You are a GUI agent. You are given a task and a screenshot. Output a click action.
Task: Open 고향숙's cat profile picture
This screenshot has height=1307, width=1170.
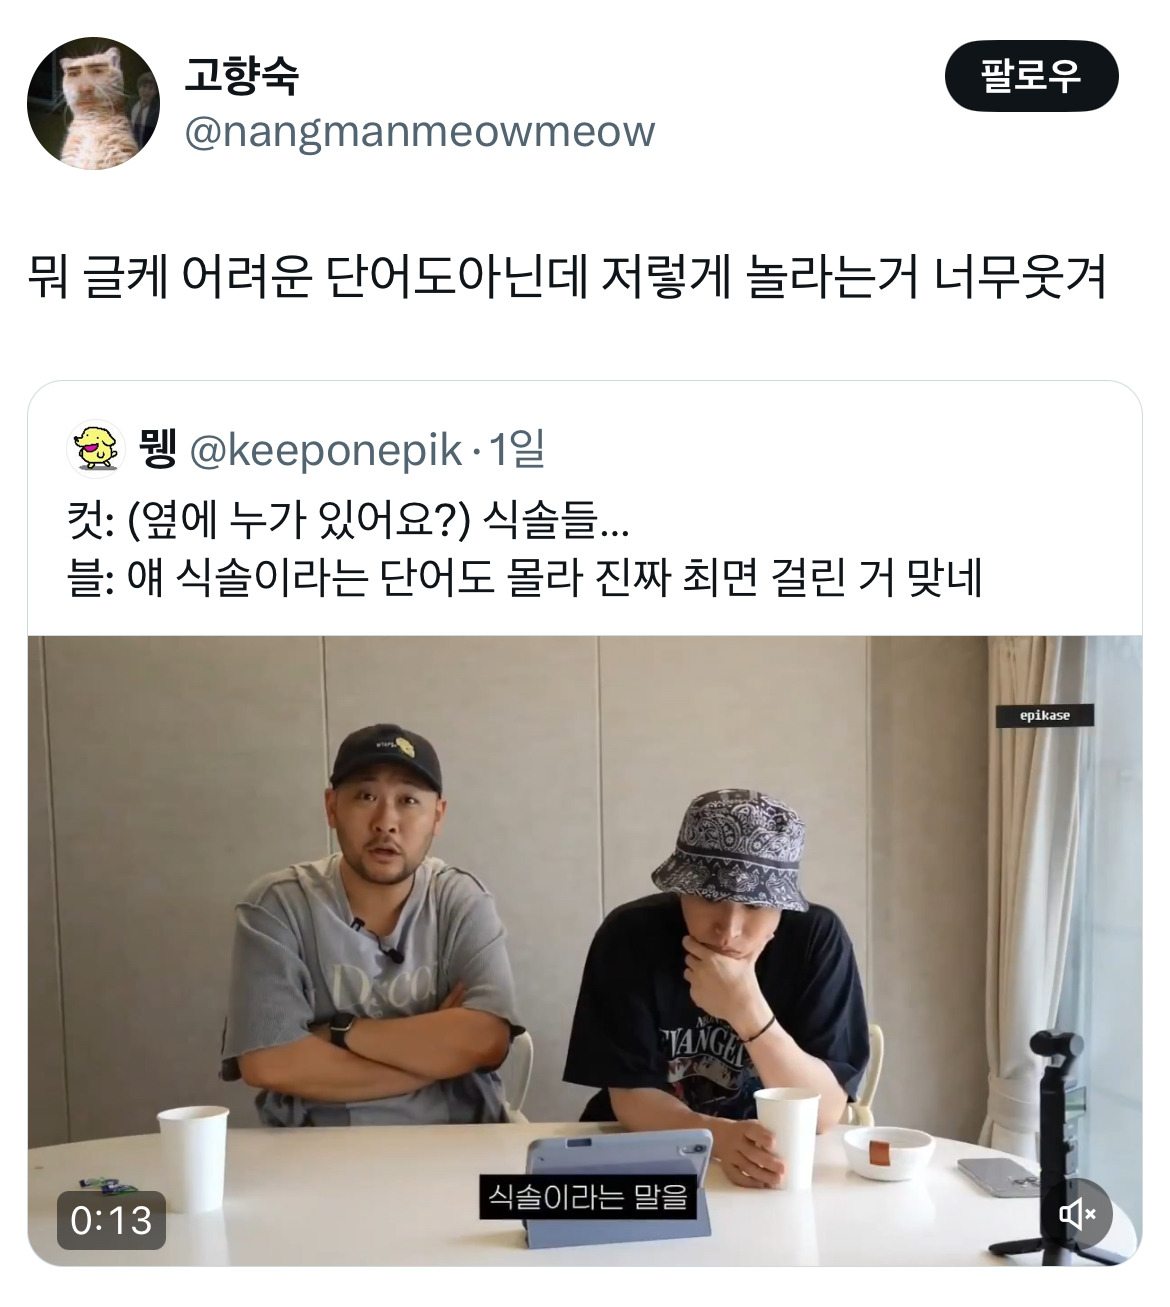[93, 103]
